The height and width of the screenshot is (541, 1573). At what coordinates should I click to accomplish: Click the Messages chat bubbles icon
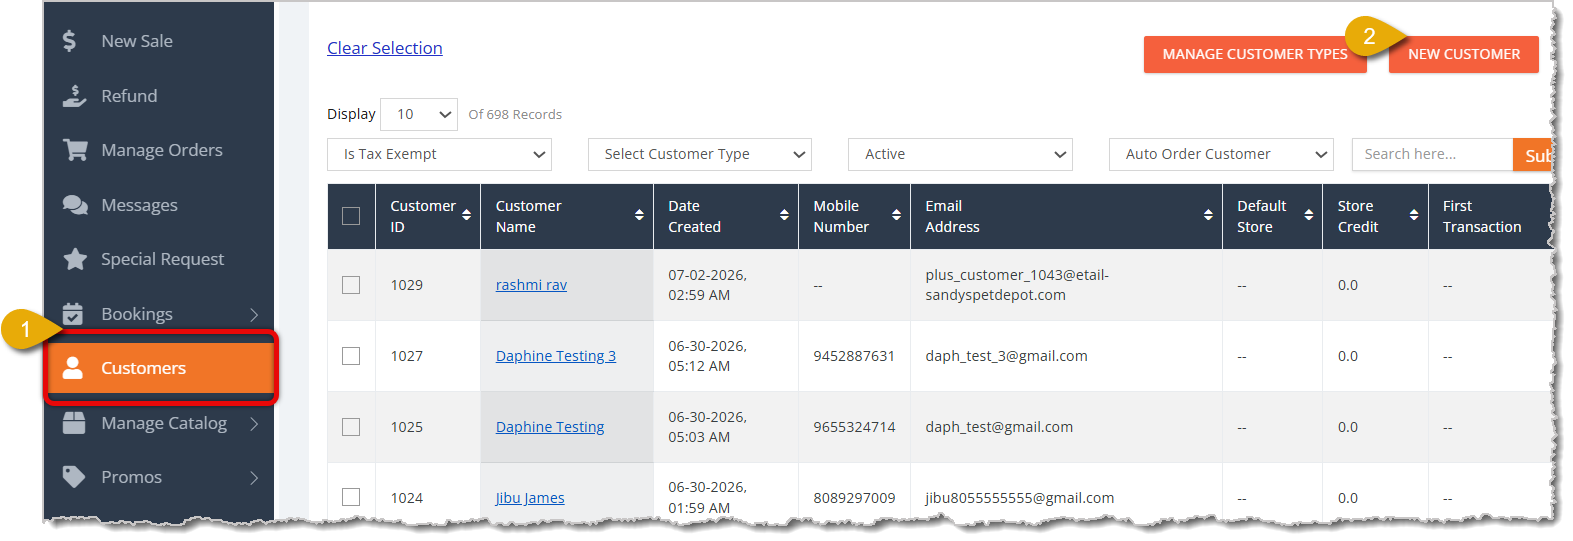[75, 205]
